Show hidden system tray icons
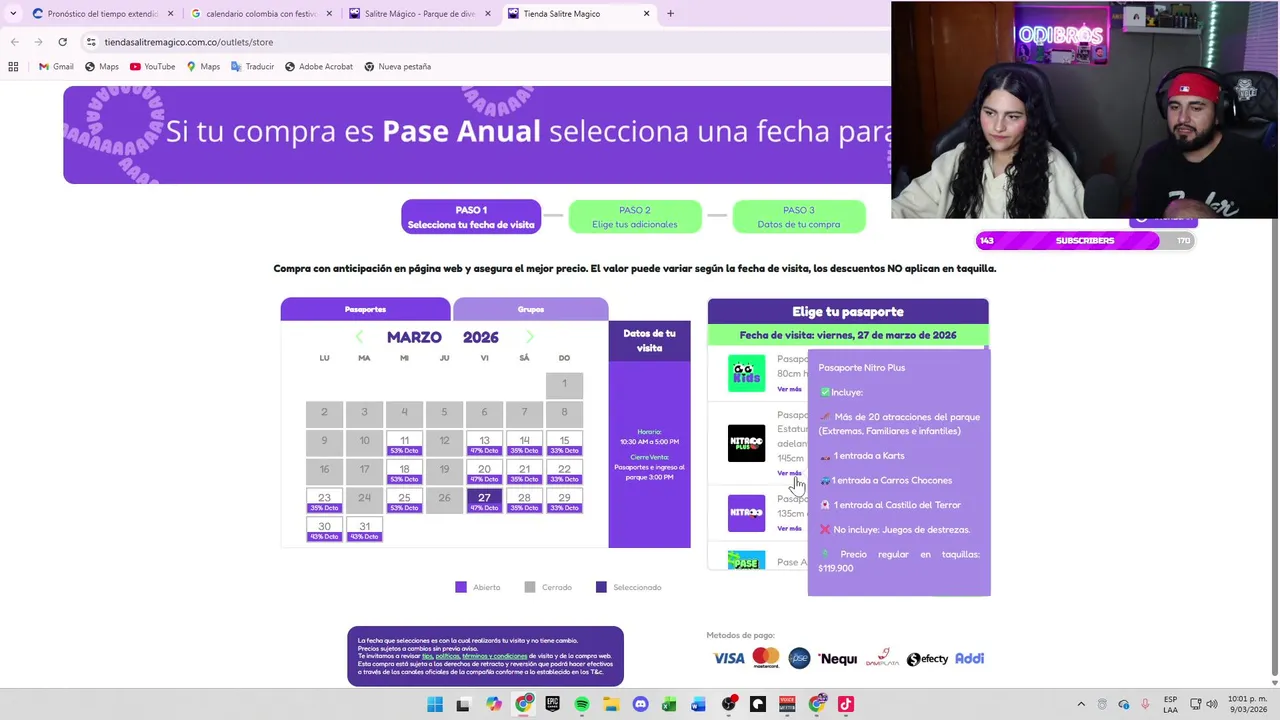This screenshot has width=1280, height=720. click(x=1081, y=704)
